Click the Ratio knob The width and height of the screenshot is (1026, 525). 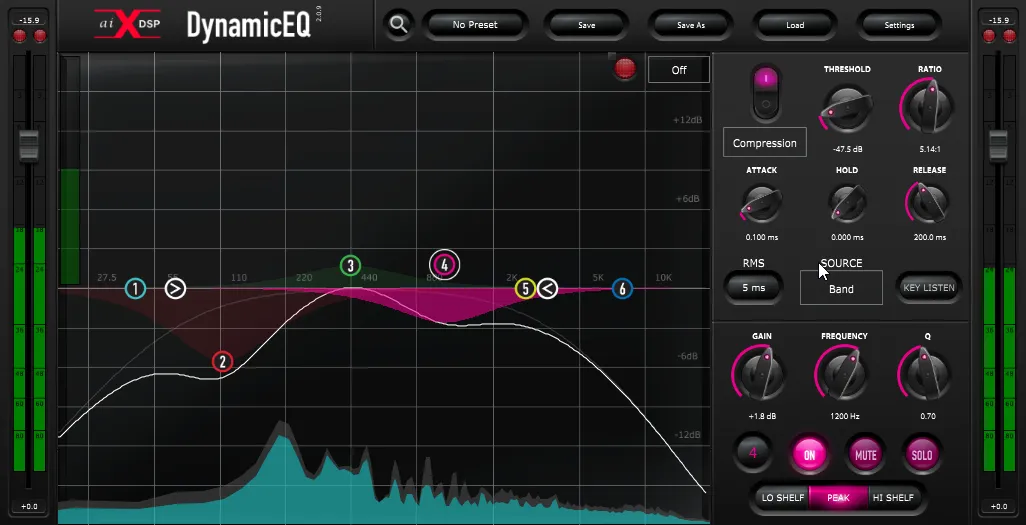click(x=930, y=107)
